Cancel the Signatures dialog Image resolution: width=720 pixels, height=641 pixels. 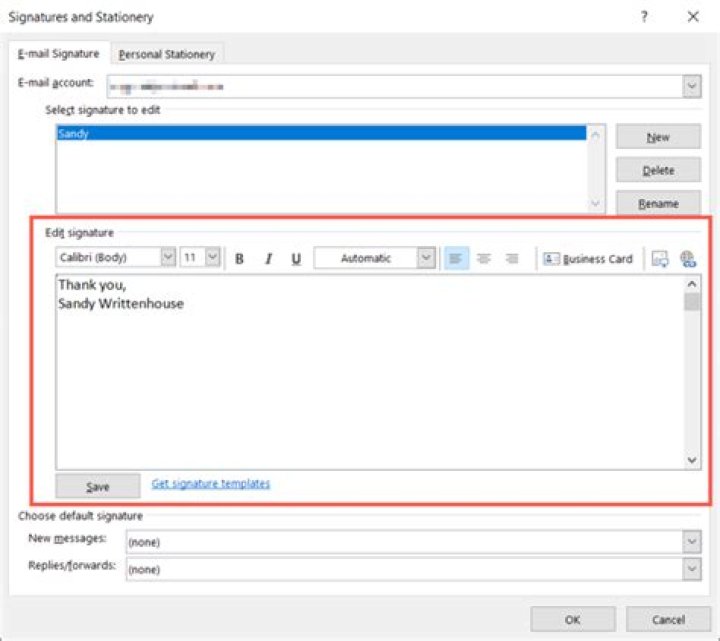[x=668, y=620]
